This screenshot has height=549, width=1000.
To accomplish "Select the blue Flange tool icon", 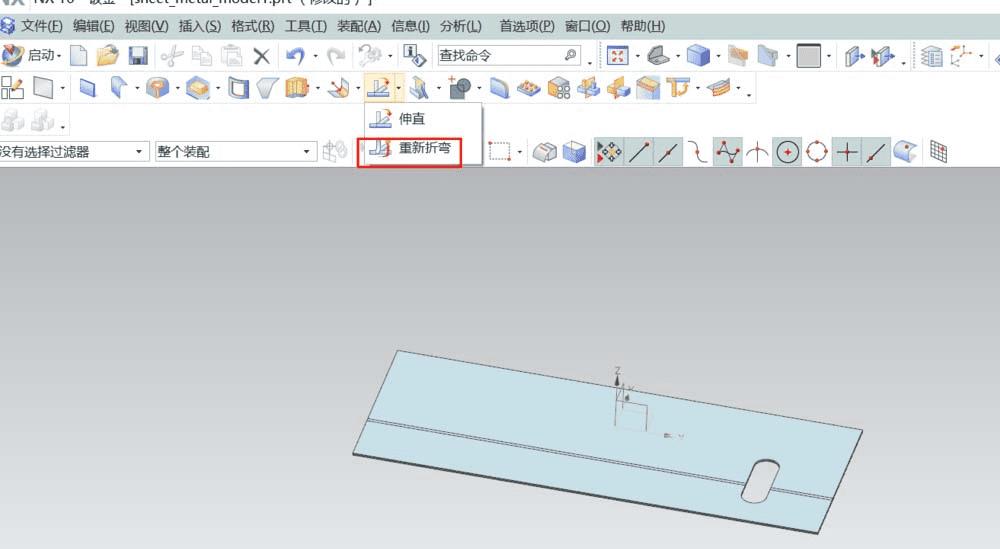I will click(x=87, y=87).
